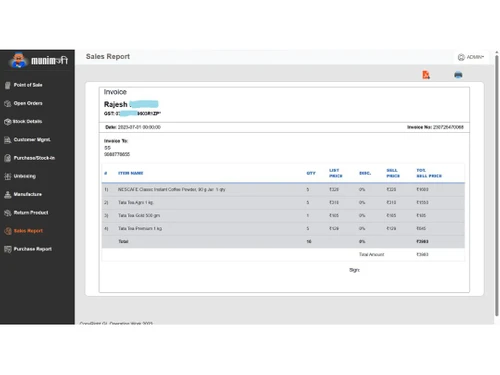
Task: Click the admin user avatar icon
Action: [461, 57]
